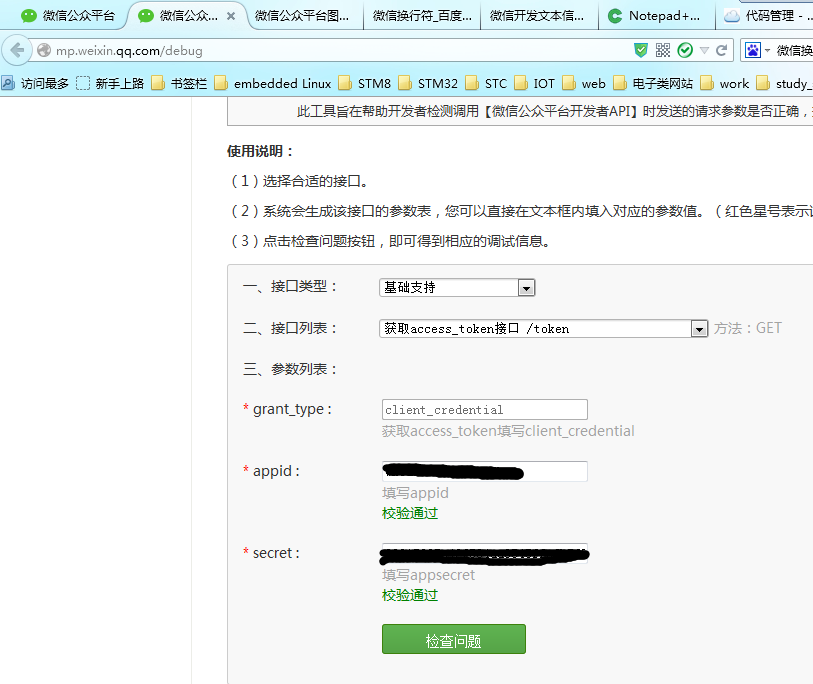This screenshot has height=684, width=813.
Task: Open the 新手上路 bookmark link
Action: coord(111,84)
